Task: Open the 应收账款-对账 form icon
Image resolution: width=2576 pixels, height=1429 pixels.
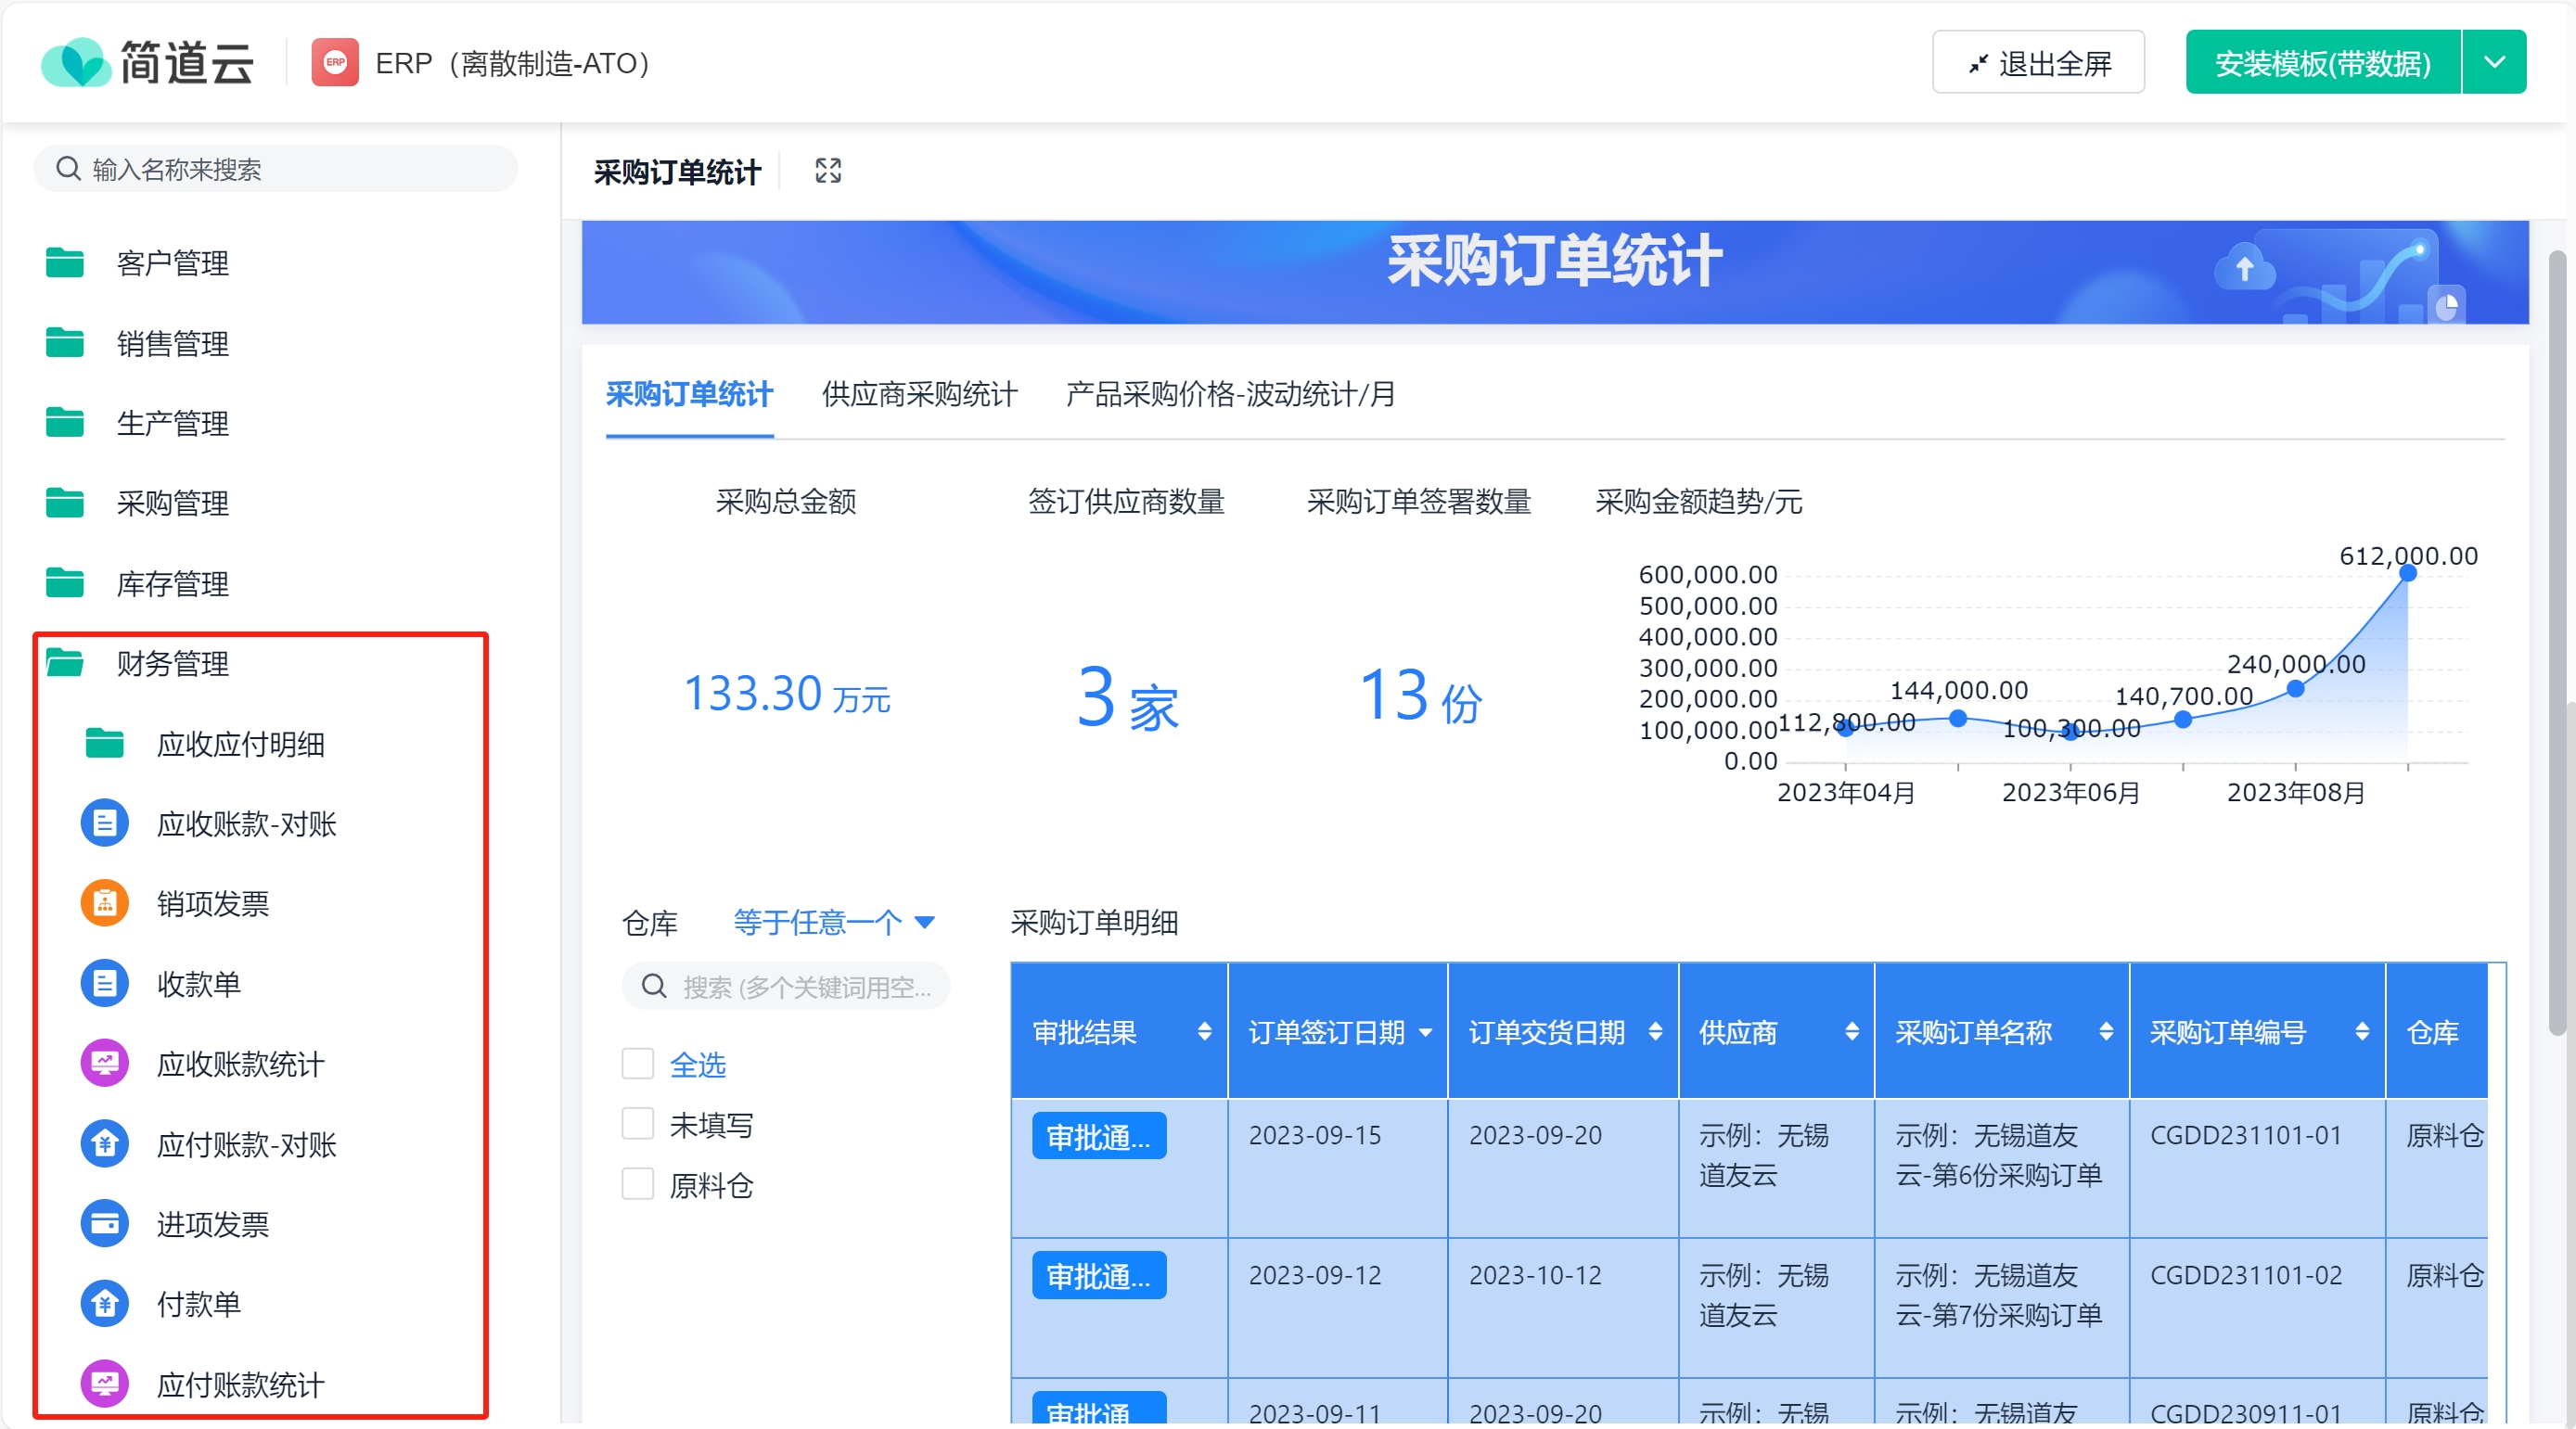Action: point(105,823)
